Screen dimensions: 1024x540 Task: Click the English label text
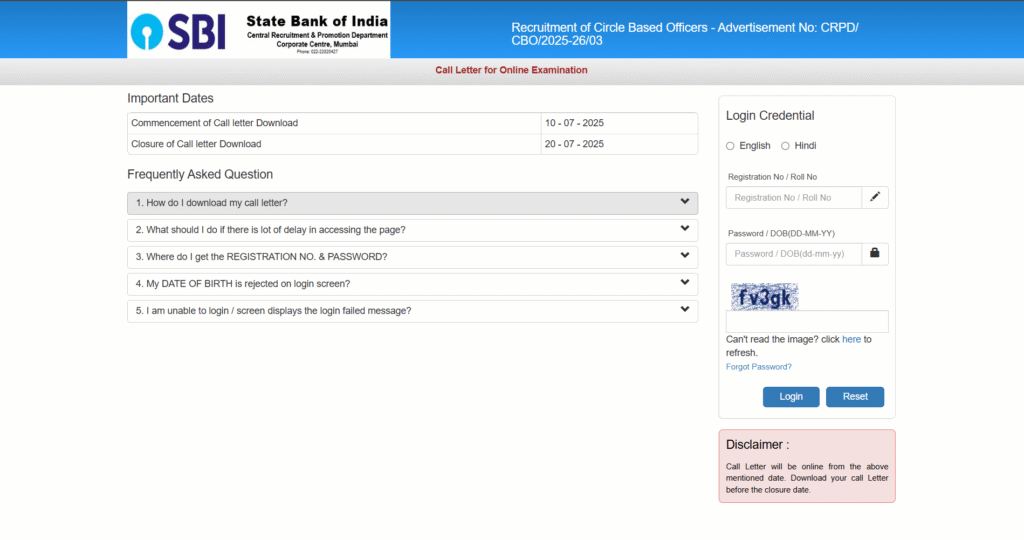click(754, 146)
